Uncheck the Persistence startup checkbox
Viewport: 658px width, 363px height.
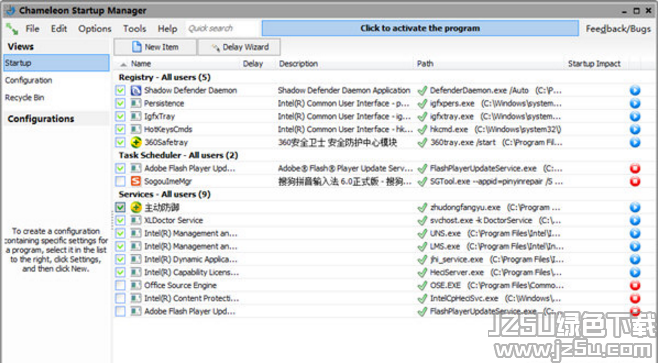coord(120,103)
